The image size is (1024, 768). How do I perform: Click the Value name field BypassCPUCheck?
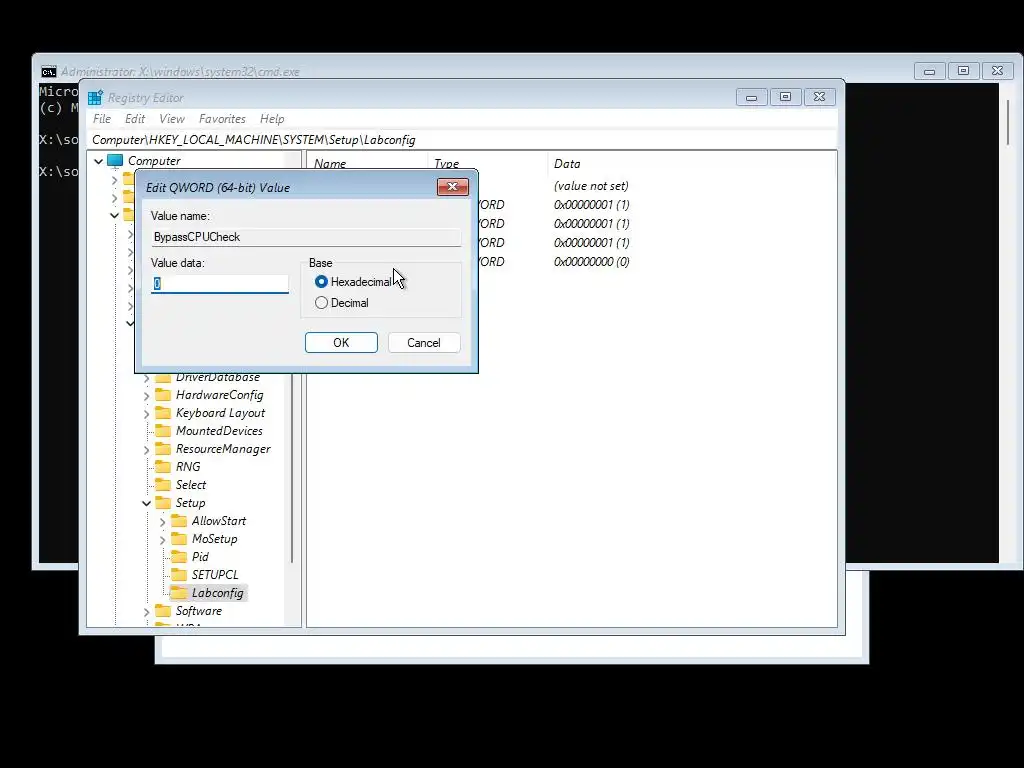coord(306,237)
